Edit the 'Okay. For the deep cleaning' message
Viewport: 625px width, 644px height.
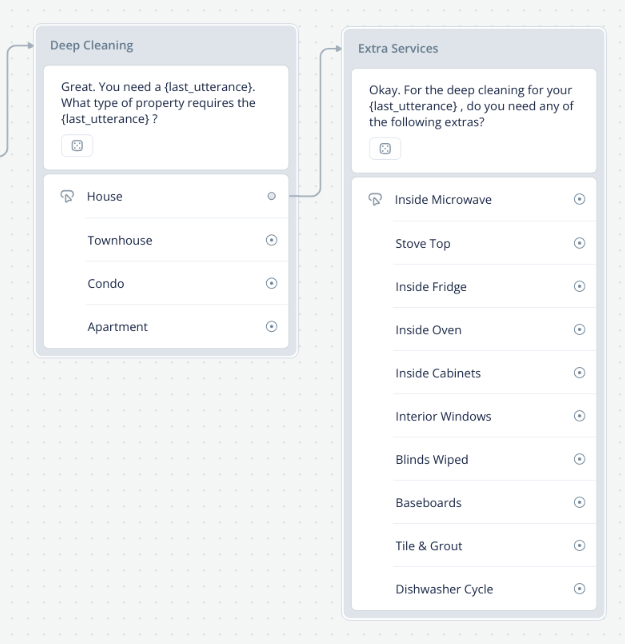pyautogui.click(x=471, y=106)
